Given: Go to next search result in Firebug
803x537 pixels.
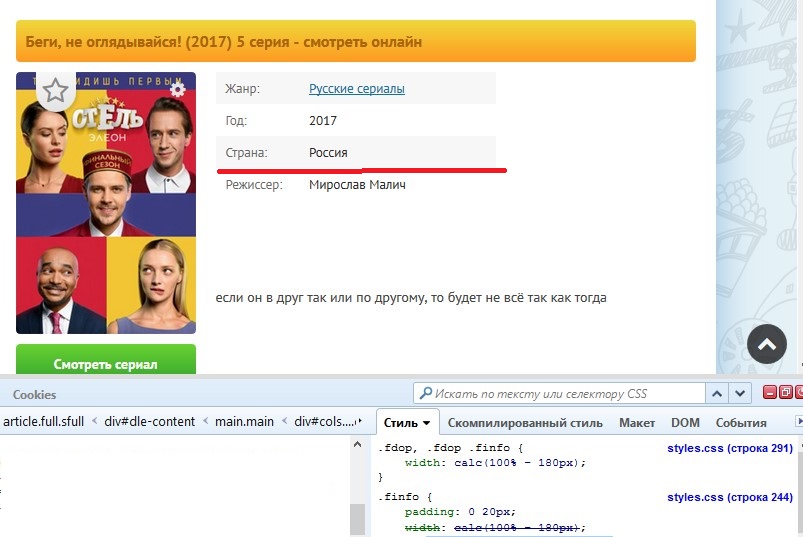Looking at the screenshot, I should coord(739,394).
